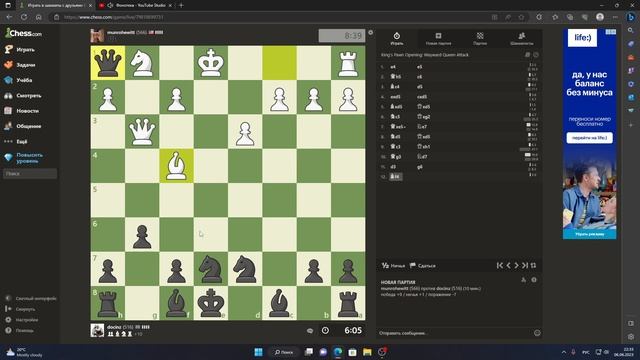Screen dimensions: 640x360
Task: Click the info icon by opening name
Action: (536, 55)
